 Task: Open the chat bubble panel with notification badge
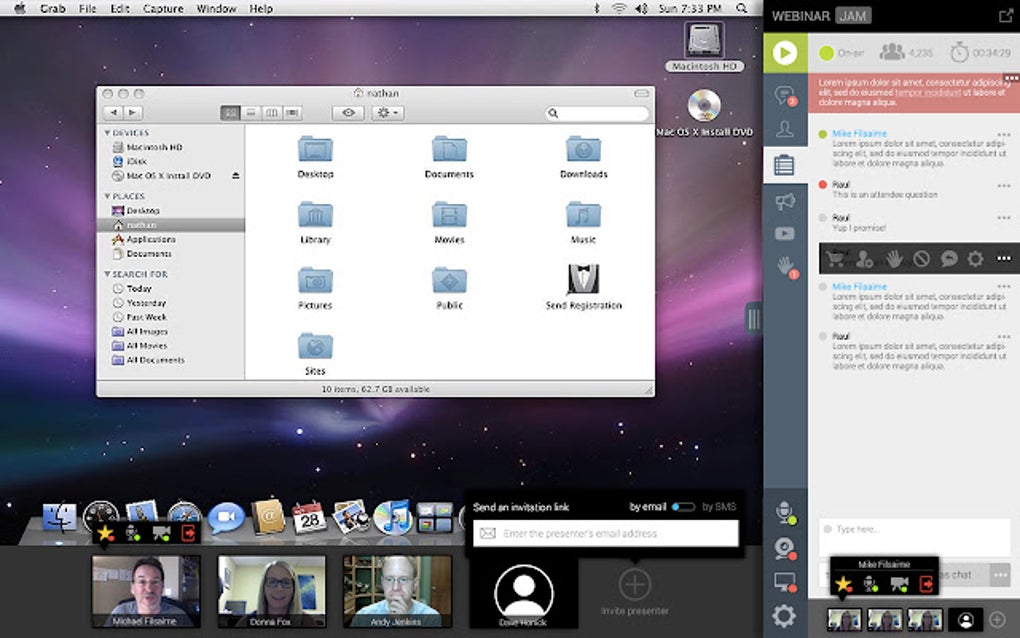785,96
